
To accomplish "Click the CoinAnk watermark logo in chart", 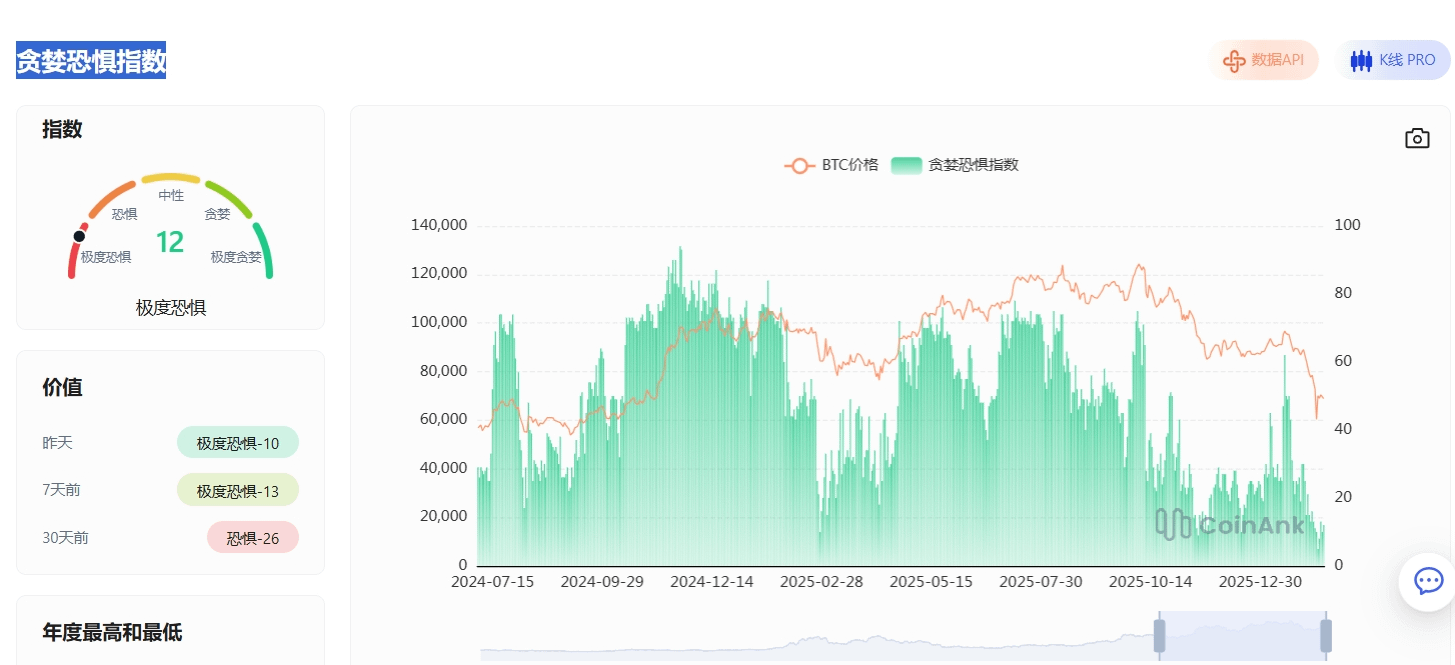I will pos(1229,524).
